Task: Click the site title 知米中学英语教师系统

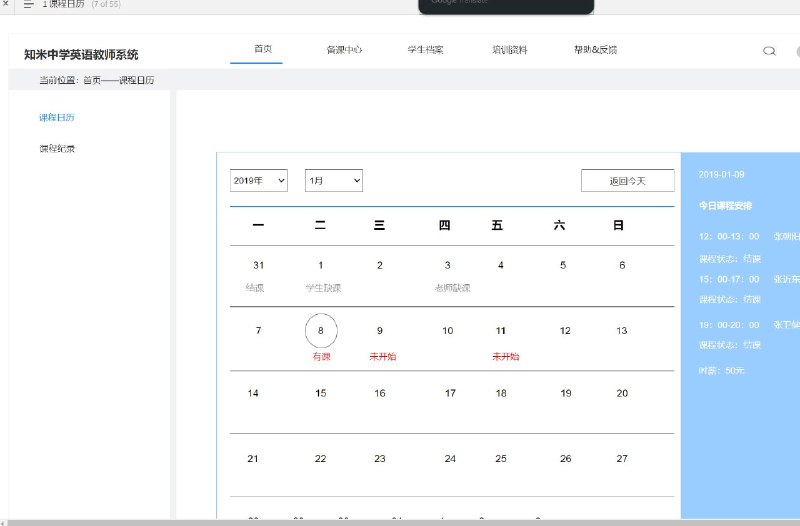Action: click(x=81, y=55)
